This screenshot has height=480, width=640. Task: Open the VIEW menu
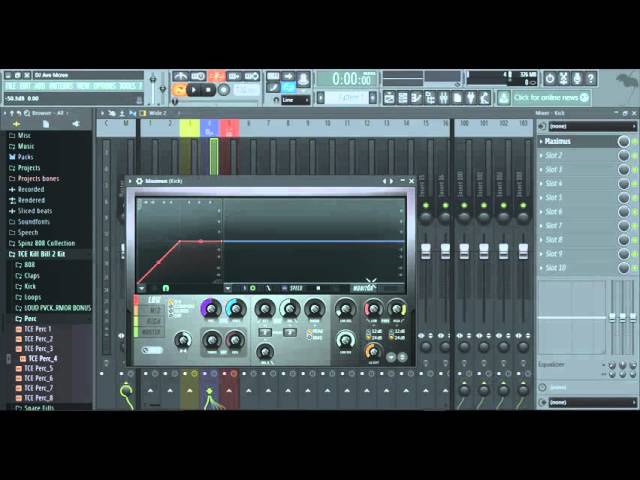coord(83,86)
